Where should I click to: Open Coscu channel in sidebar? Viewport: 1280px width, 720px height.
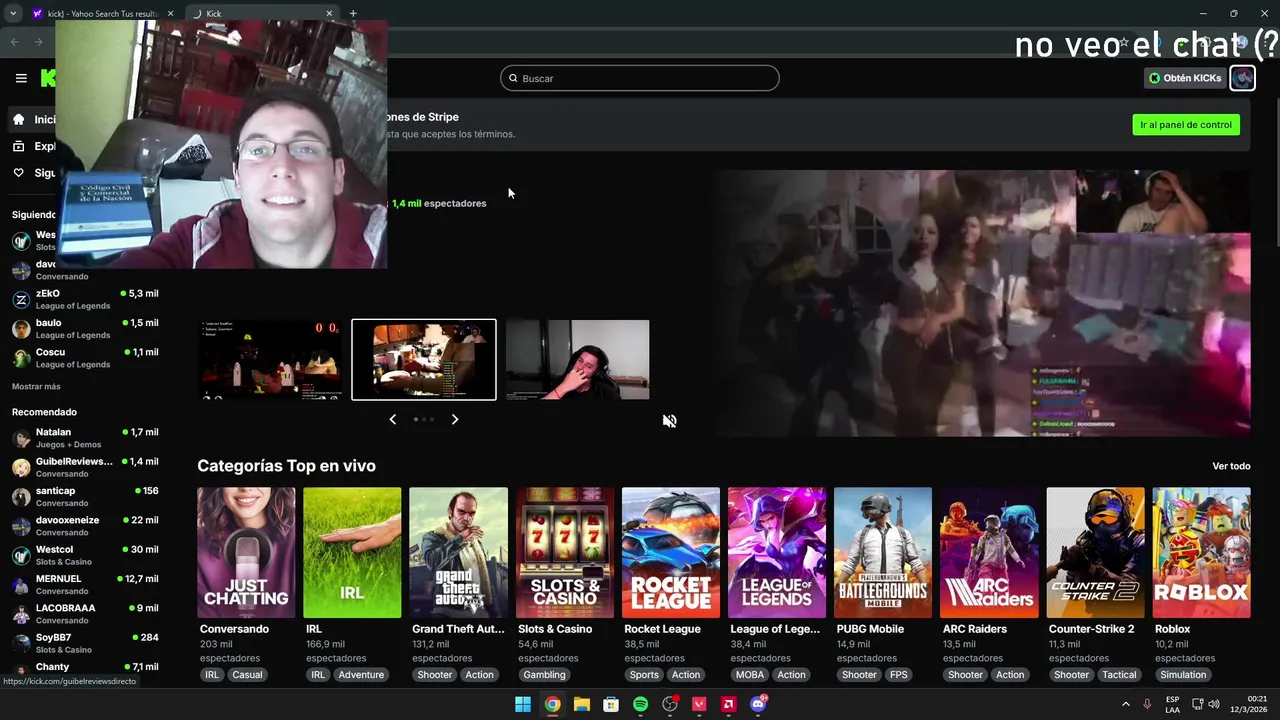click(85, 358)
